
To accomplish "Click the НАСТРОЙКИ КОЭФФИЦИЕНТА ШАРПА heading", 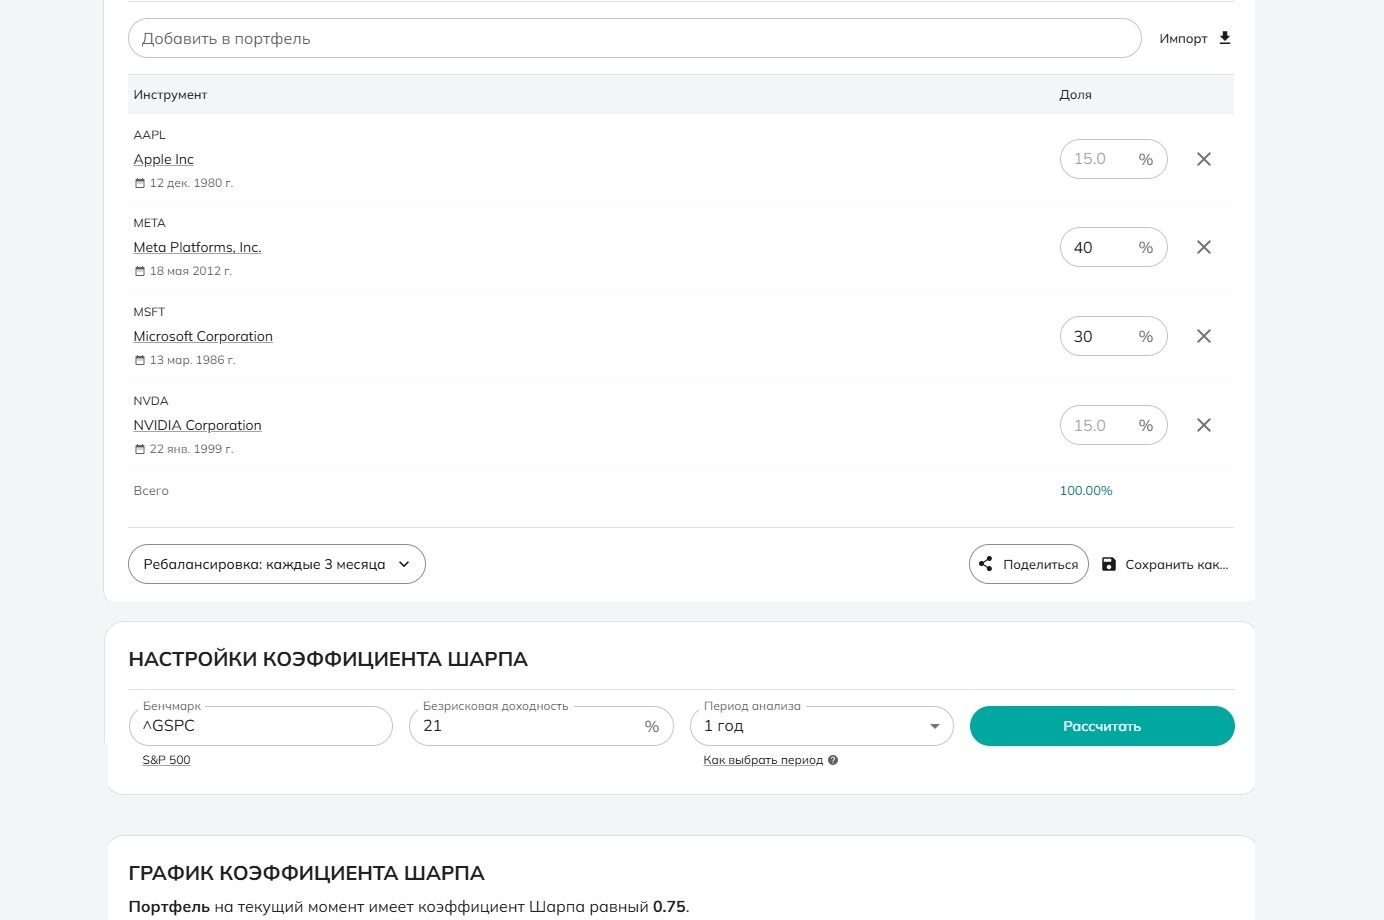I will click(x=328, y=659).
